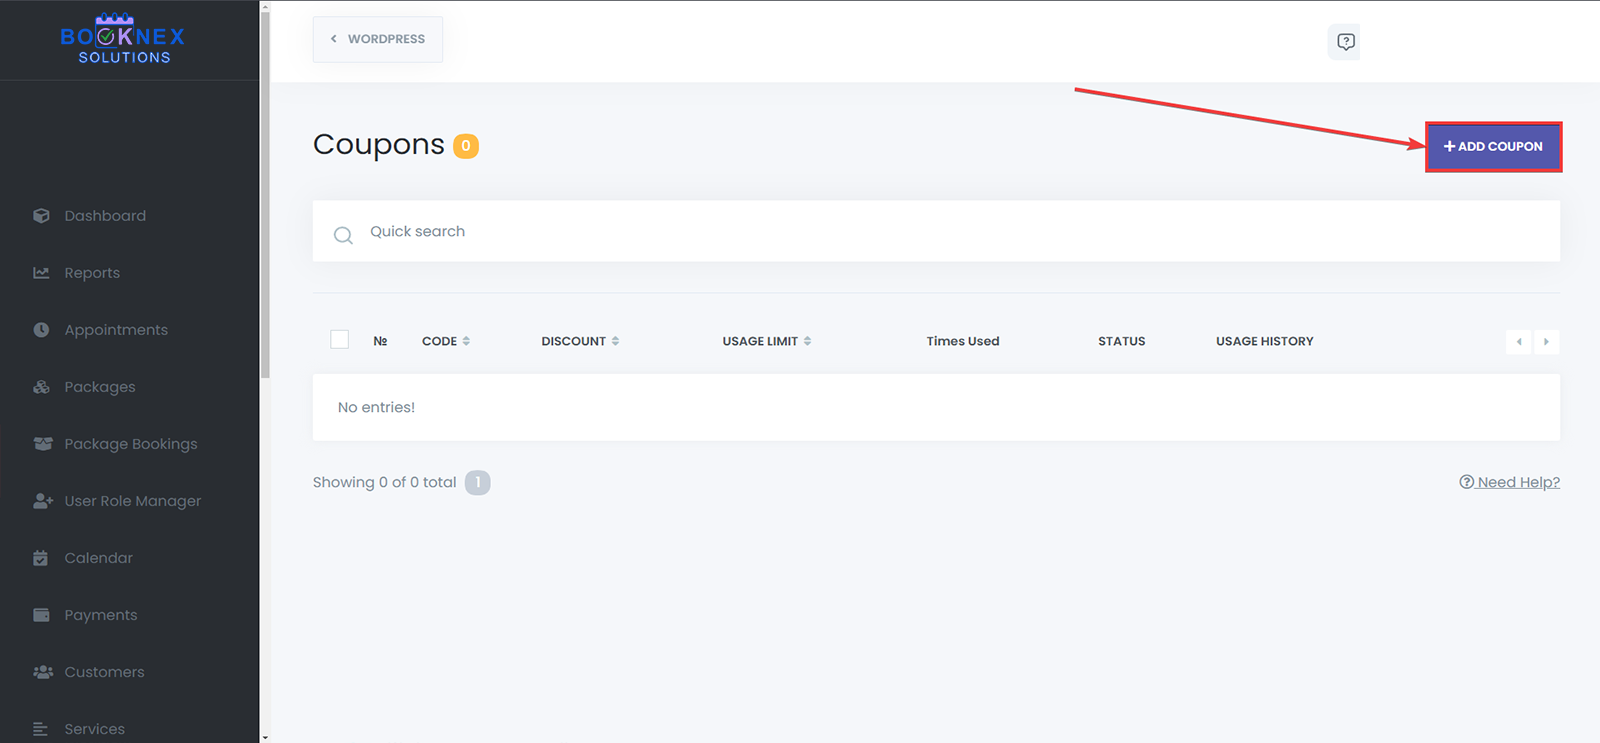Open Package Bookings in the sidebar
Screen dimensions: 1600x743
coord(130,444)
